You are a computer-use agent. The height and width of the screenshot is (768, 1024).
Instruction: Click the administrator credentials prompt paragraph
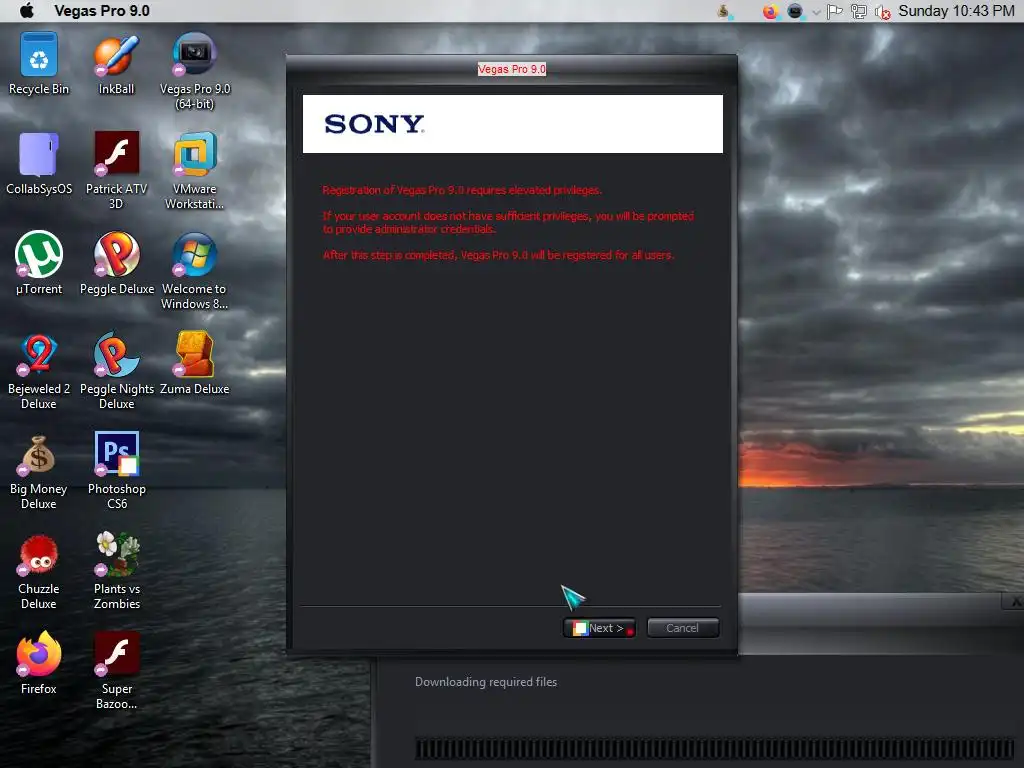click(x=508, y=222)
